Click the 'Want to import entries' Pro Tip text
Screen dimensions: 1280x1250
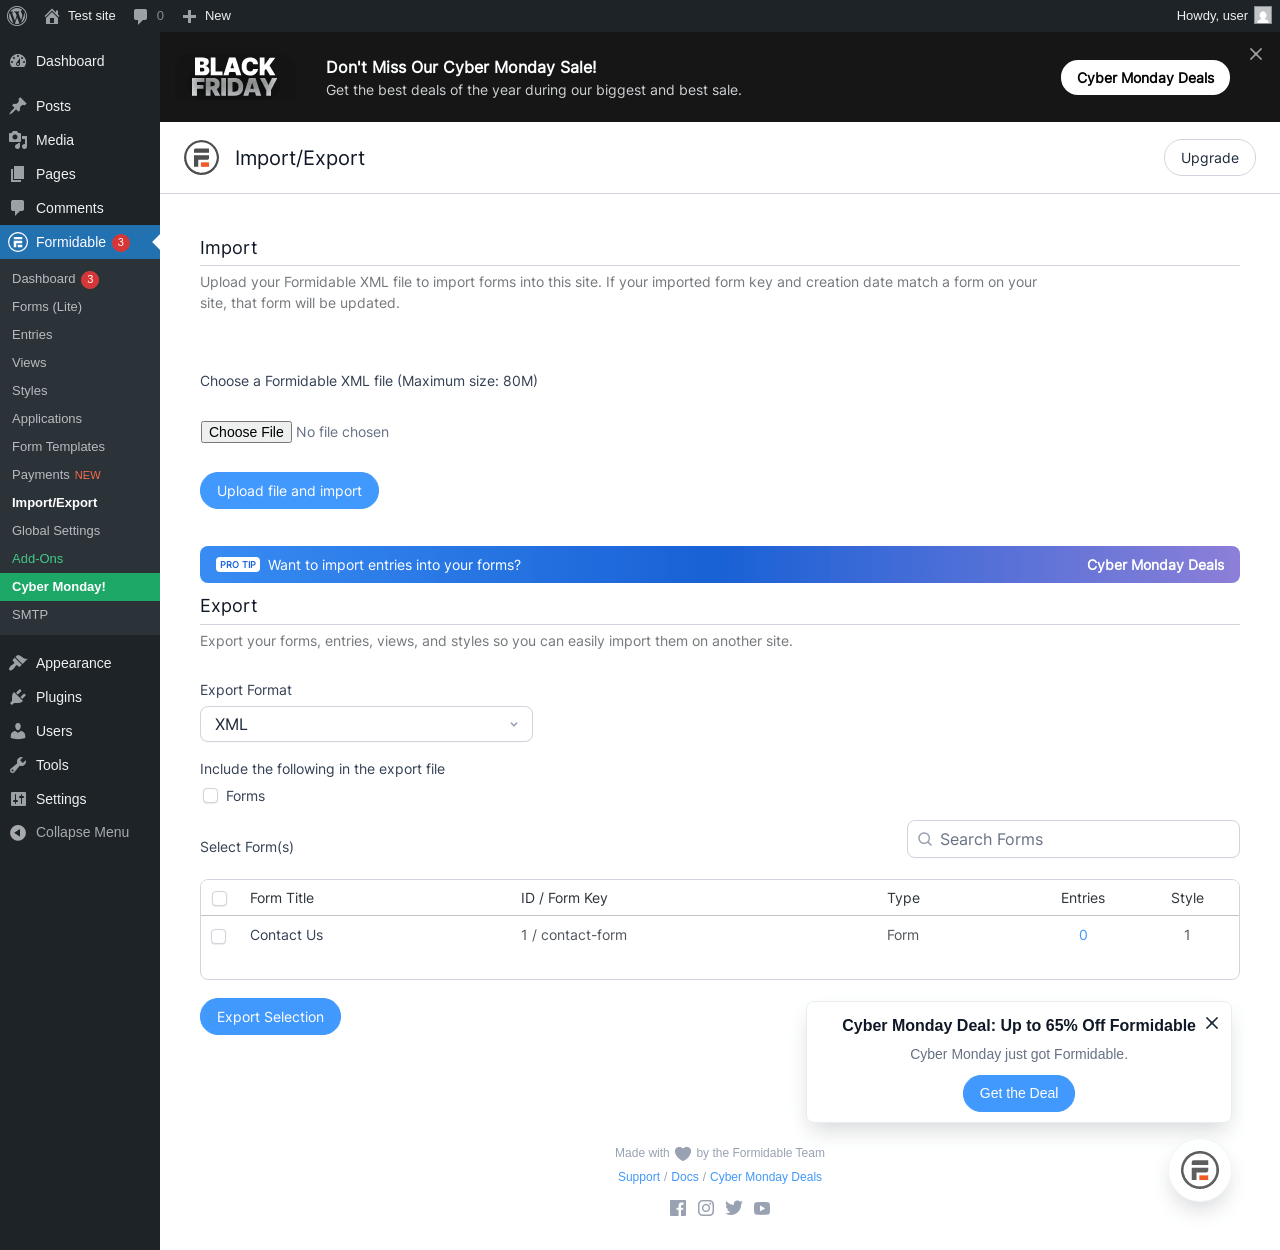tap(394, 565)
